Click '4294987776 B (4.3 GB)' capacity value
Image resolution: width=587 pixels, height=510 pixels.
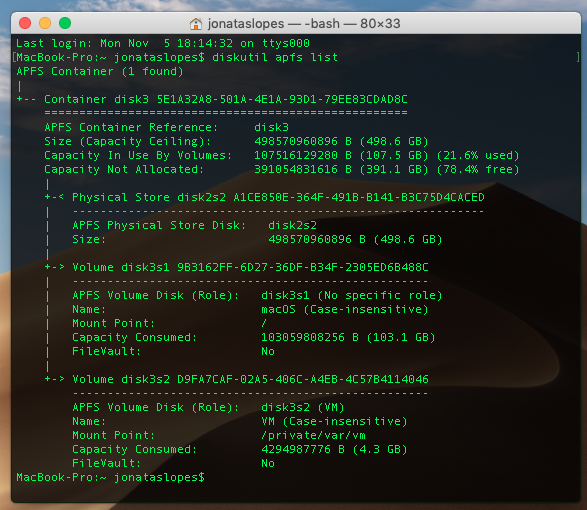334,449
